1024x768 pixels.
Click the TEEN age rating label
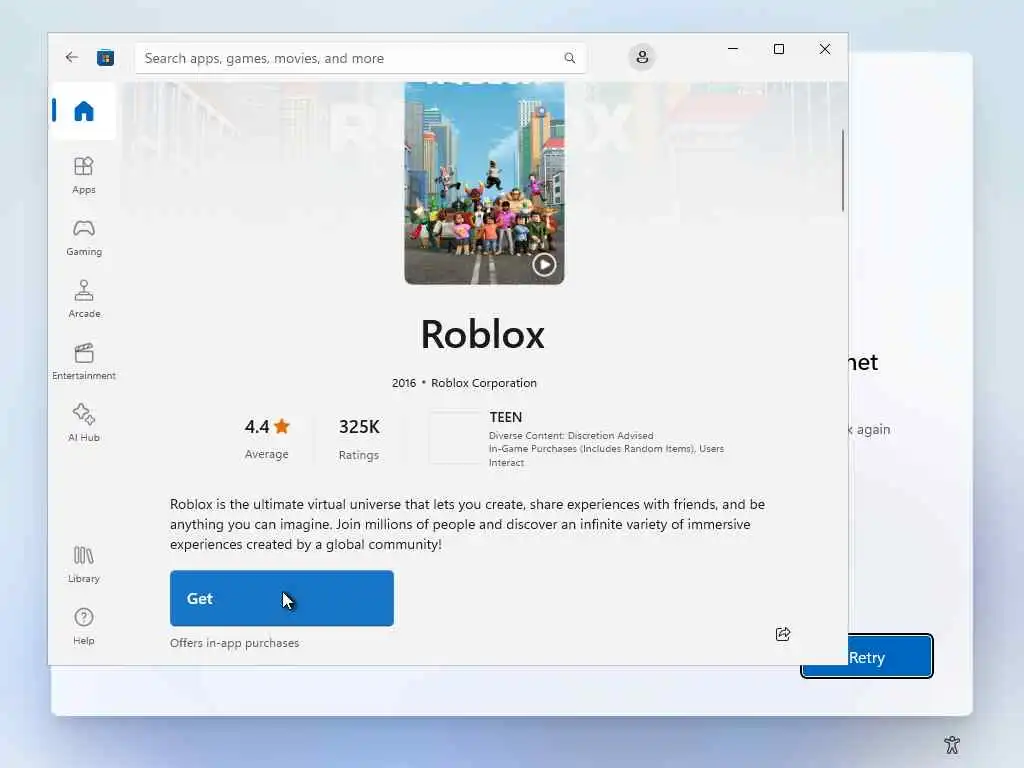[505, 417]
